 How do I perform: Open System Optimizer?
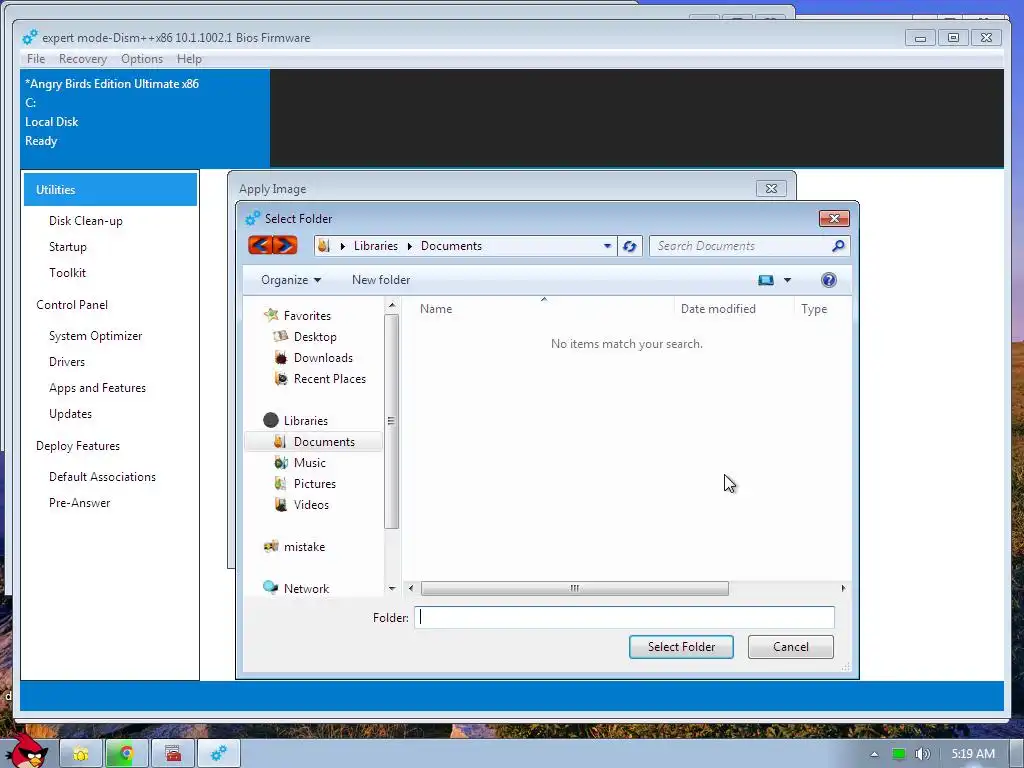coord(95,336)
